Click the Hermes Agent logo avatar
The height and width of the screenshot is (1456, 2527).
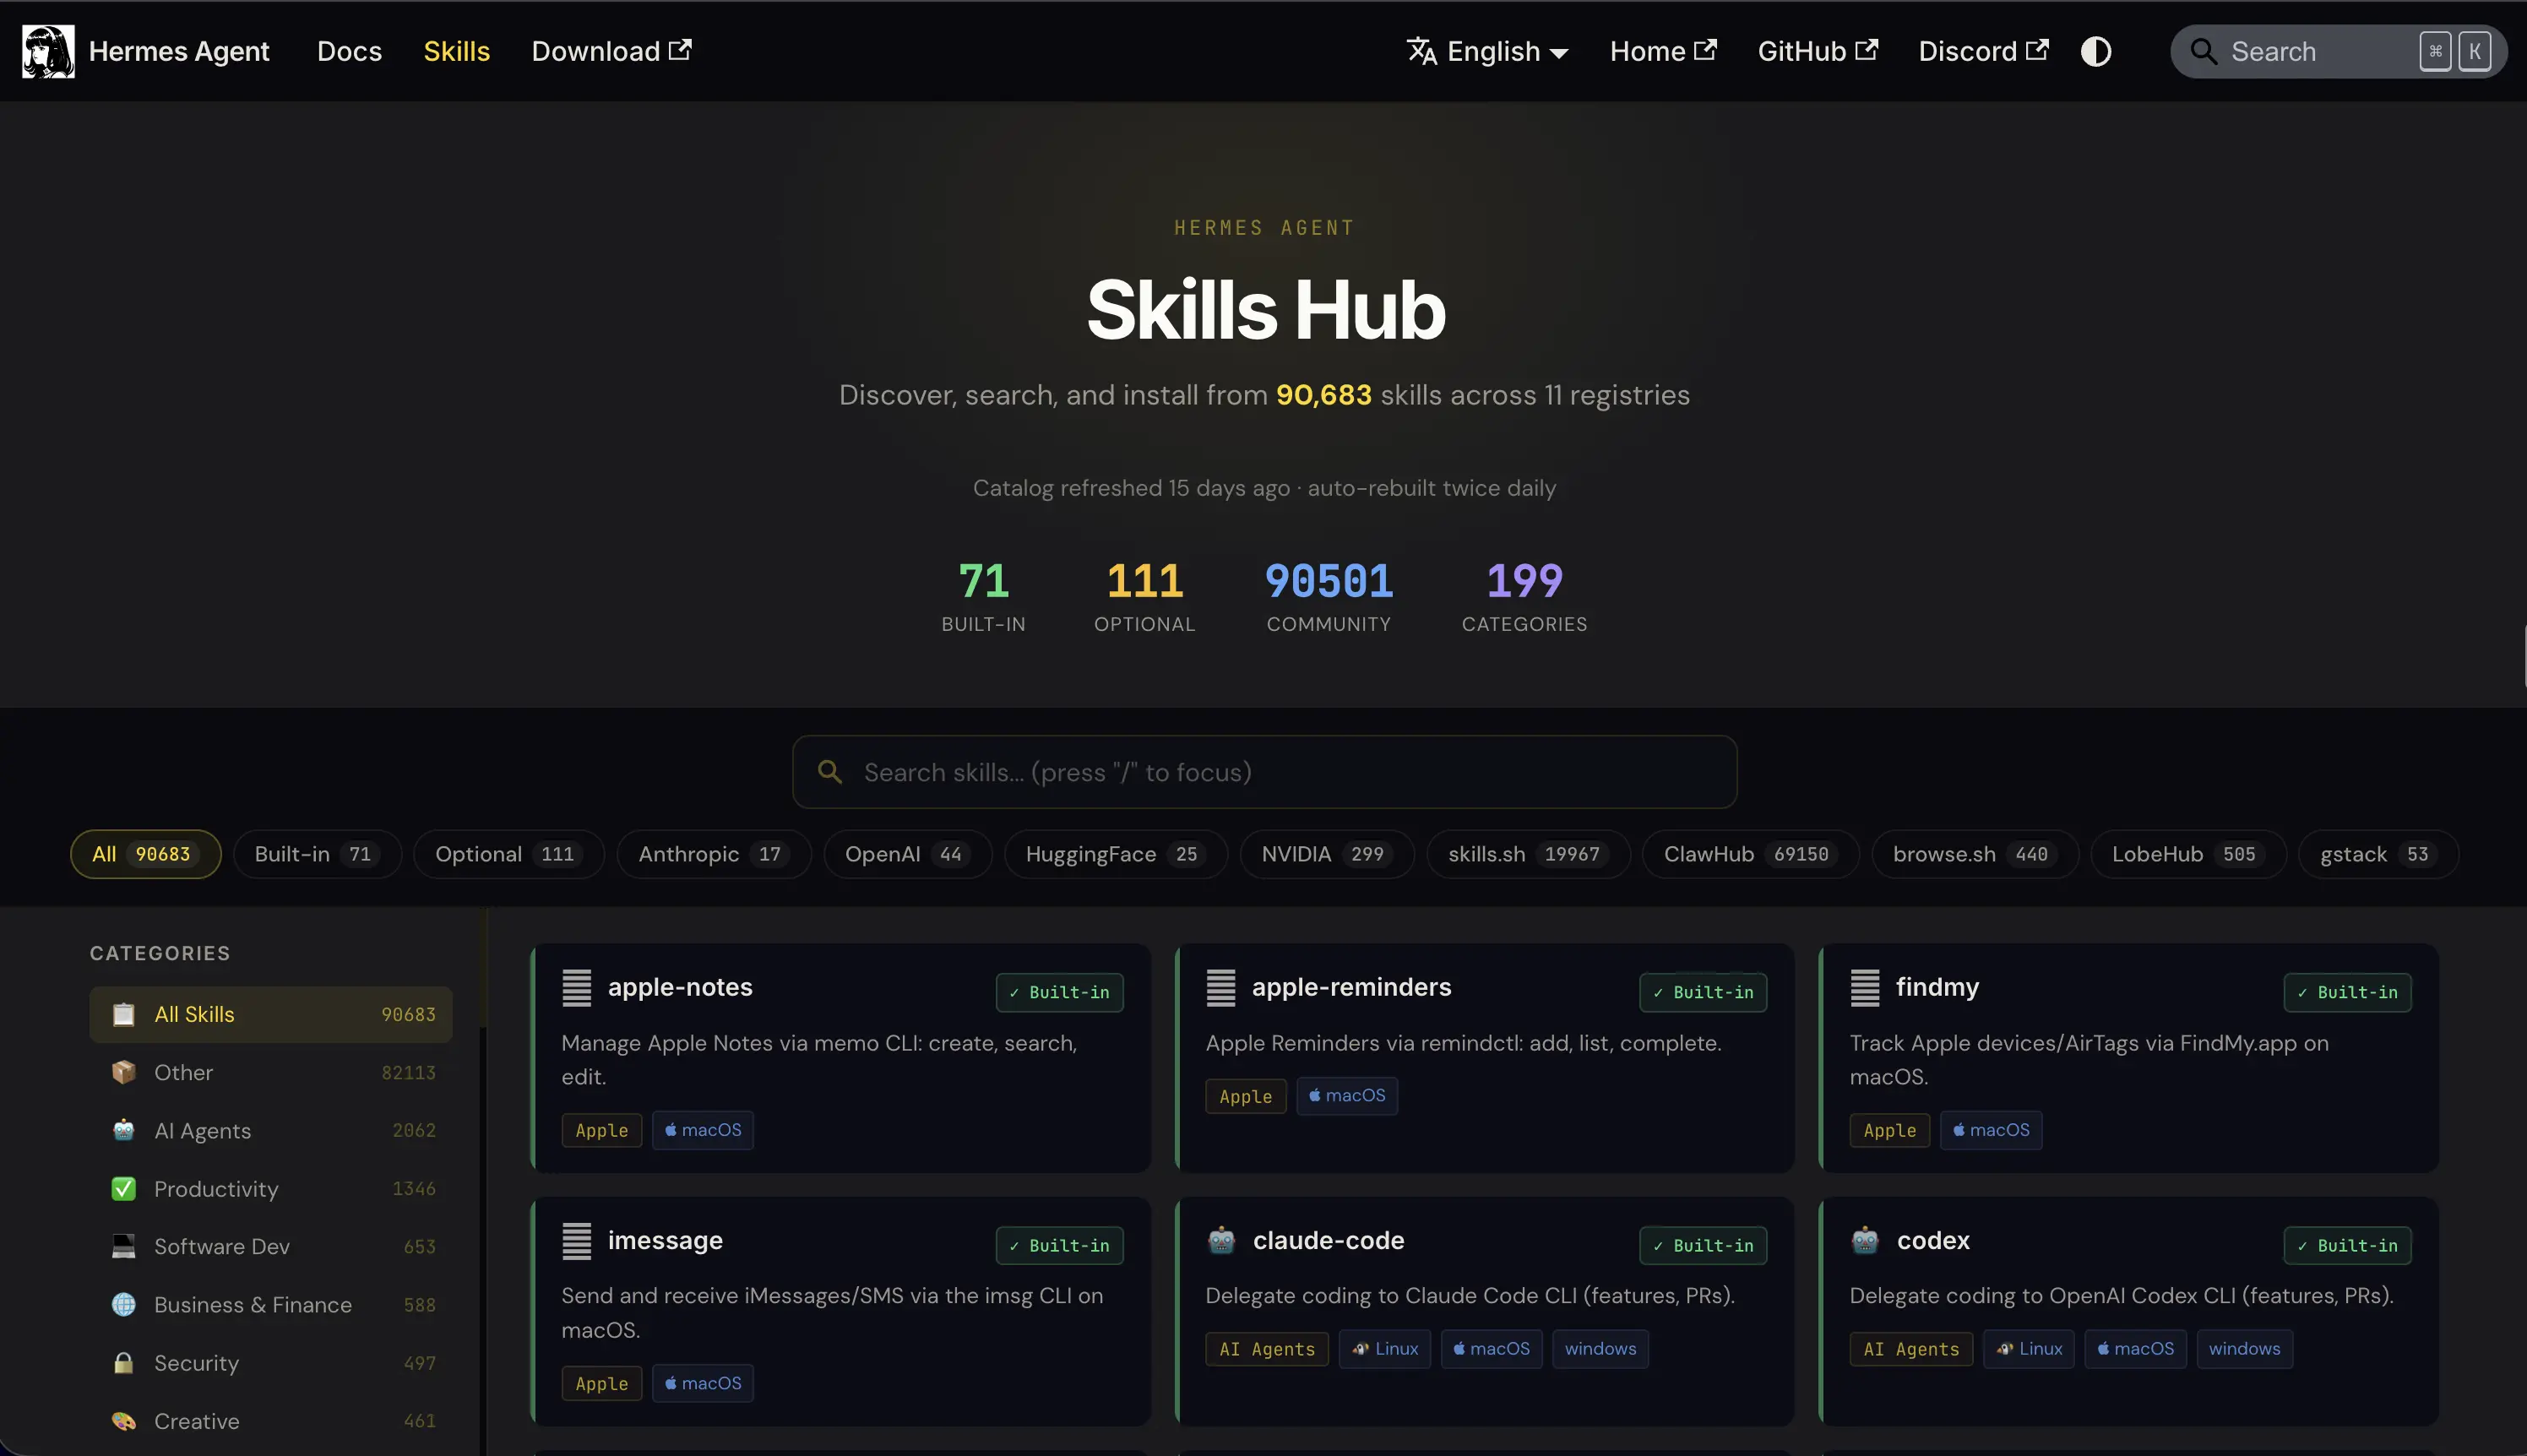[48, 51]
